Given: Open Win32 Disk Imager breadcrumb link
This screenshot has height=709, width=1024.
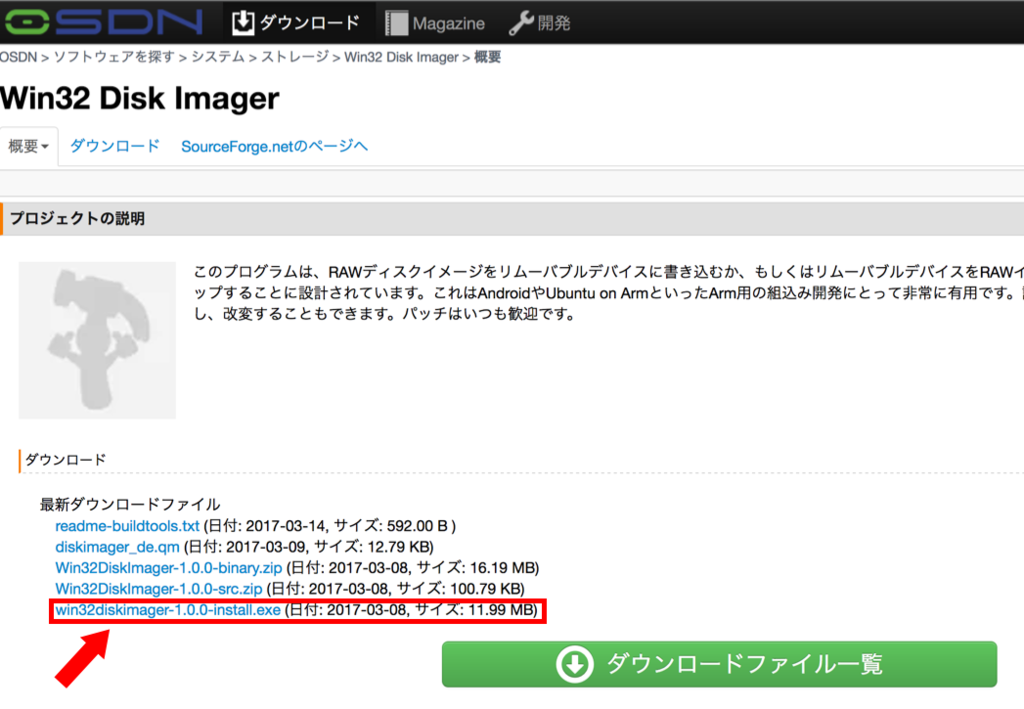Looking at the screenshot, I should tap(401, 57).
